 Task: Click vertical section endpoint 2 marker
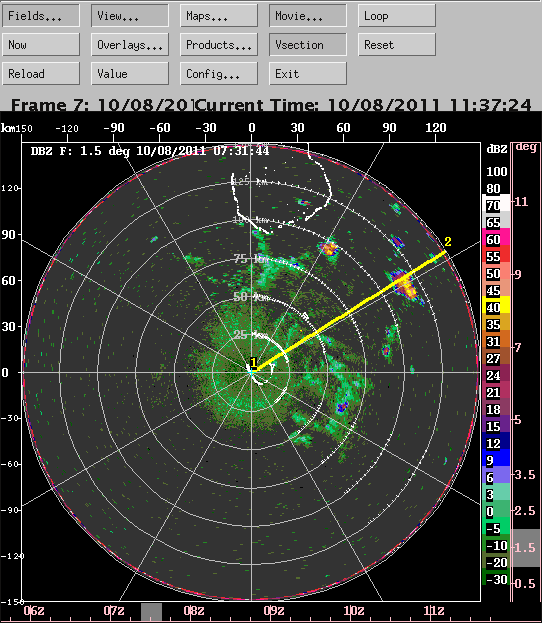point(448,242)
